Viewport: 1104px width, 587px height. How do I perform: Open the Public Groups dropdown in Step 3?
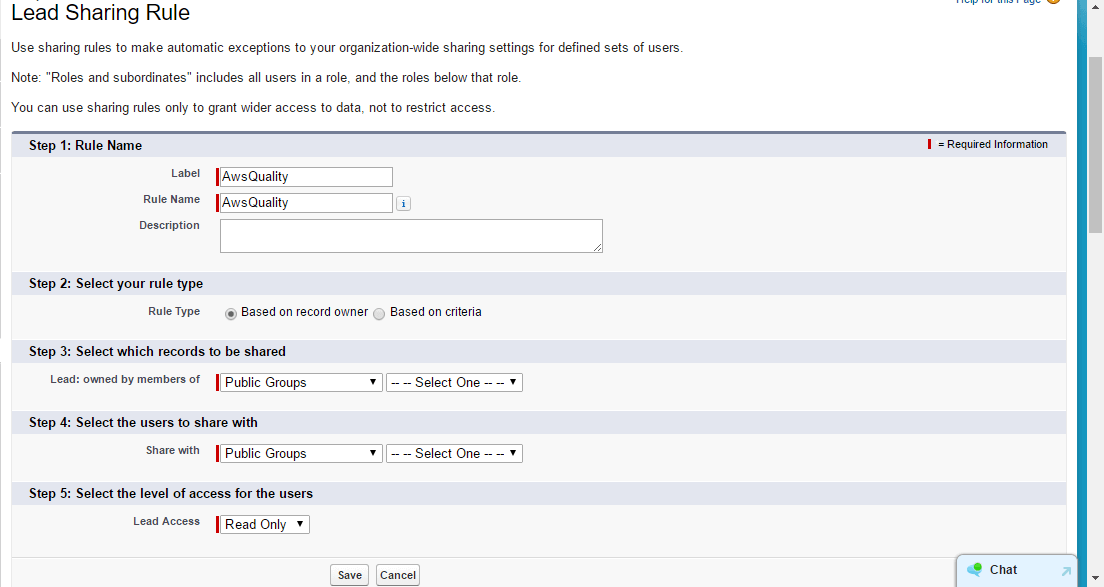[298, 382]
